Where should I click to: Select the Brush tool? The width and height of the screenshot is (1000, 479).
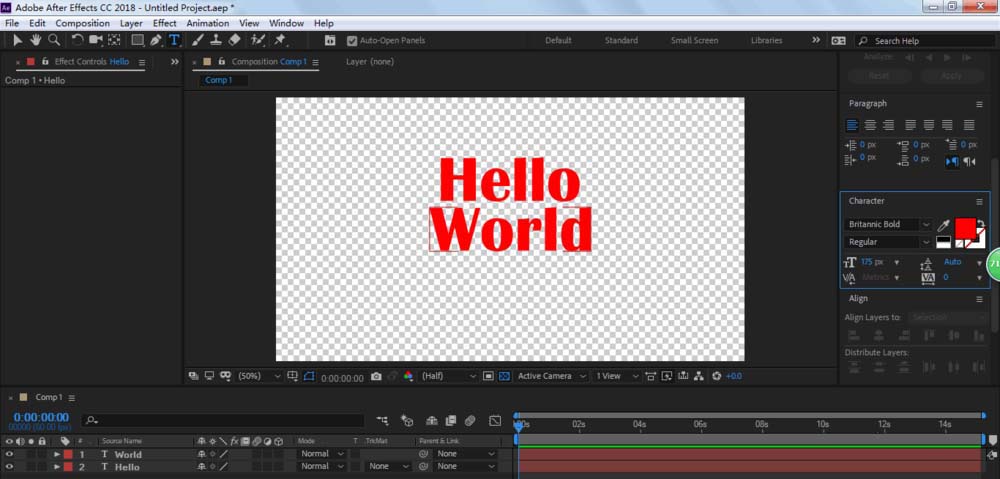pyautogui.click(x=197, y=41)
